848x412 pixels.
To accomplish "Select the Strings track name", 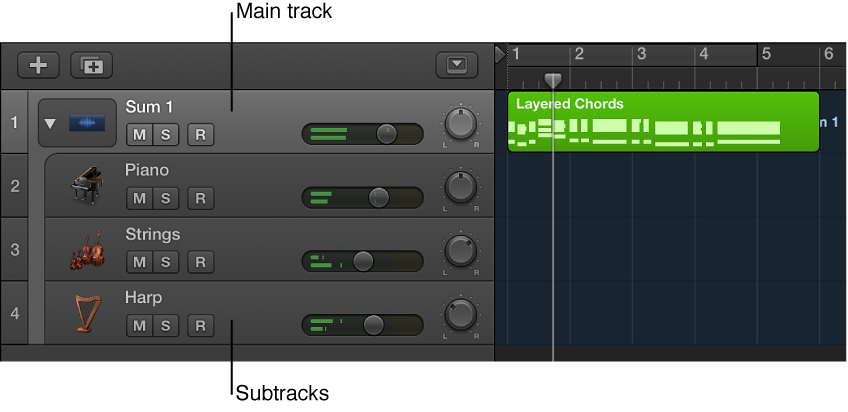I will pos(153,234).
